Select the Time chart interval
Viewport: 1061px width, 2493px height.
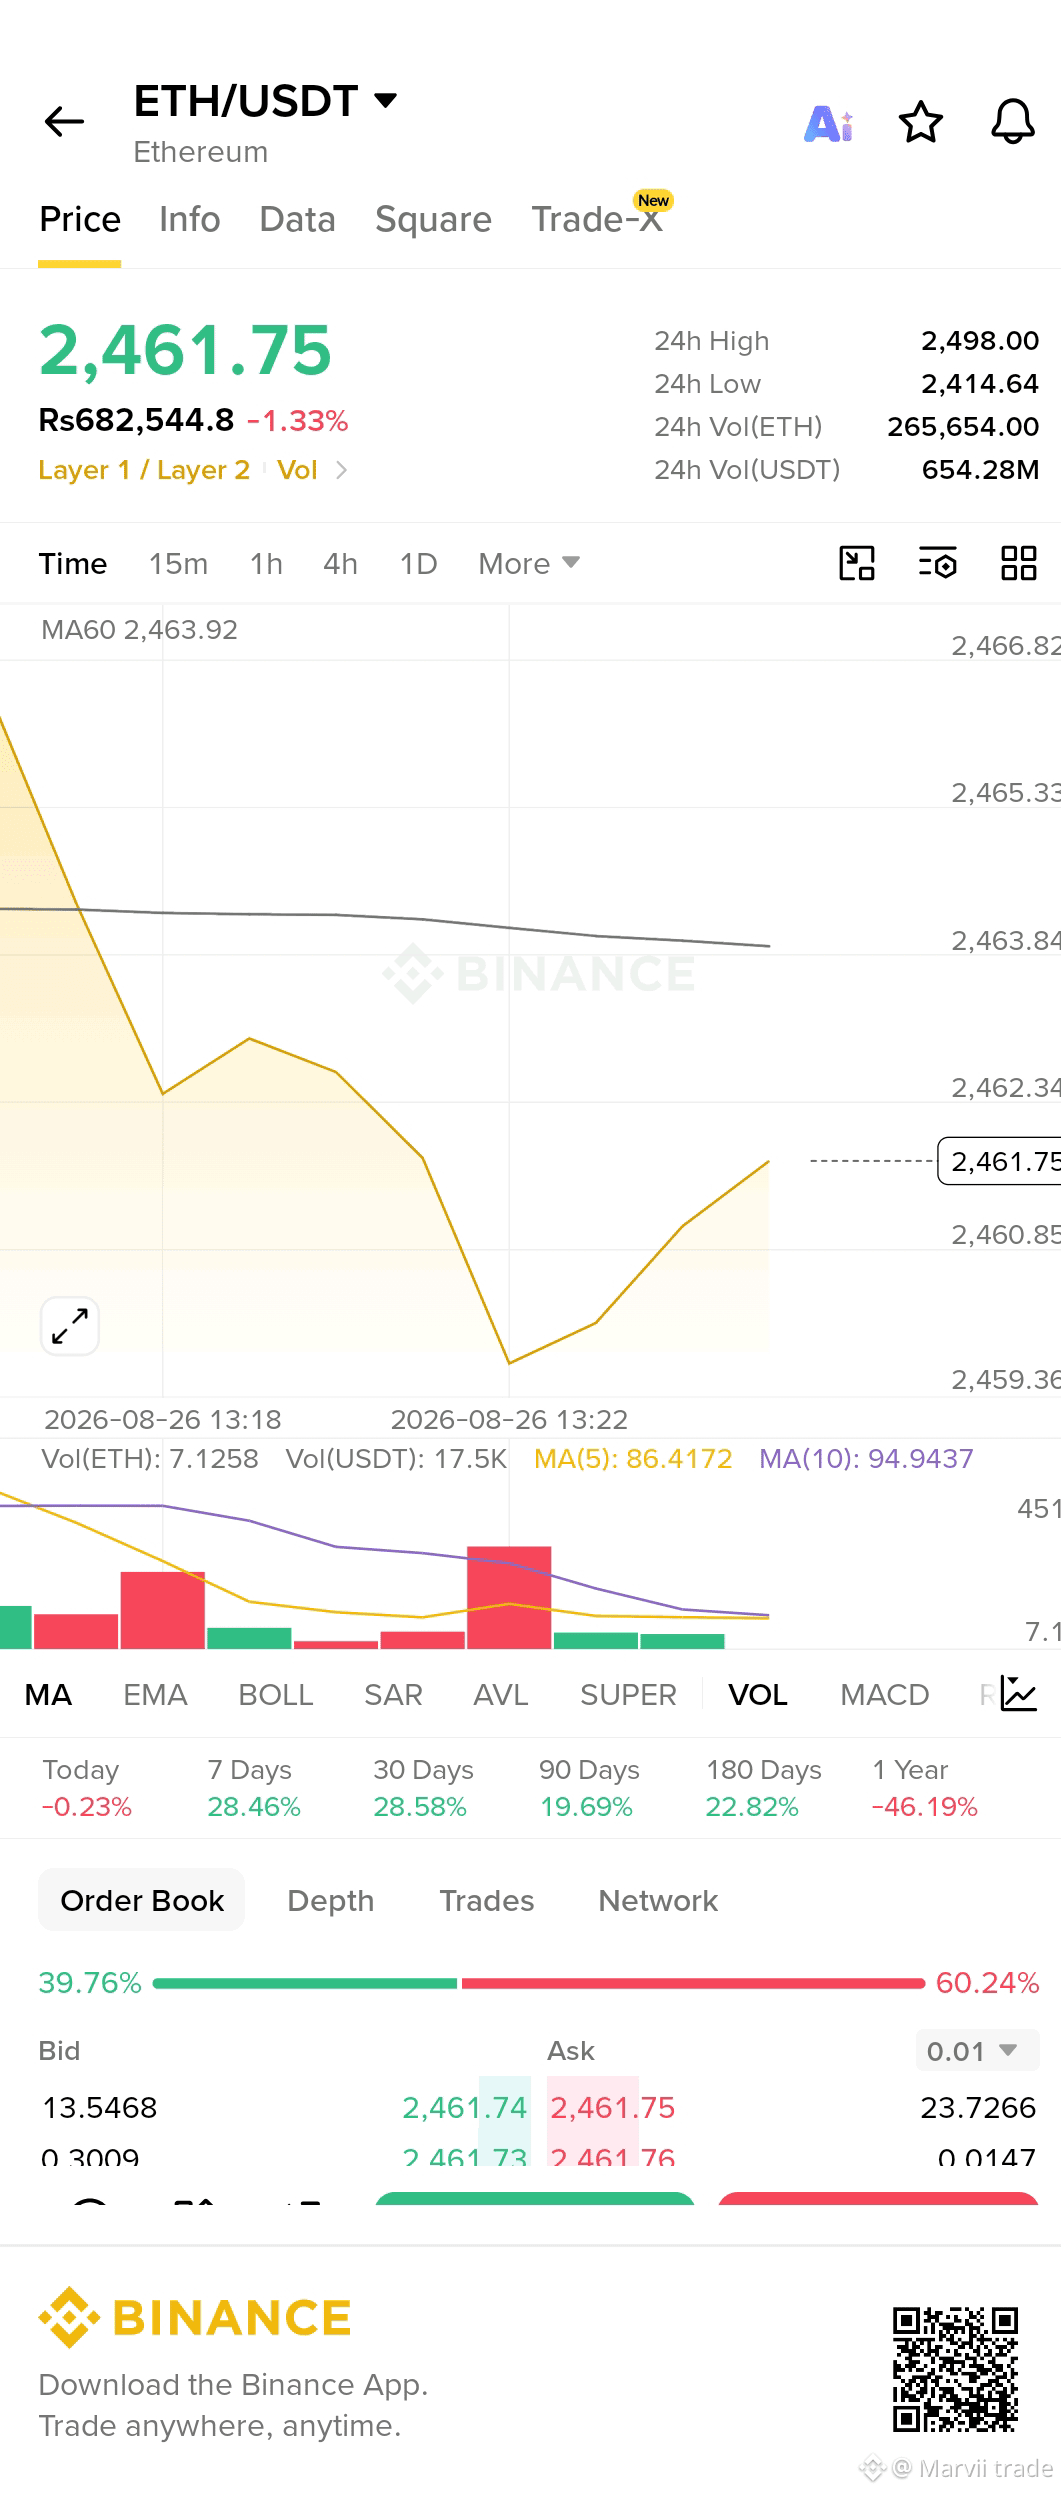point(73,563)
